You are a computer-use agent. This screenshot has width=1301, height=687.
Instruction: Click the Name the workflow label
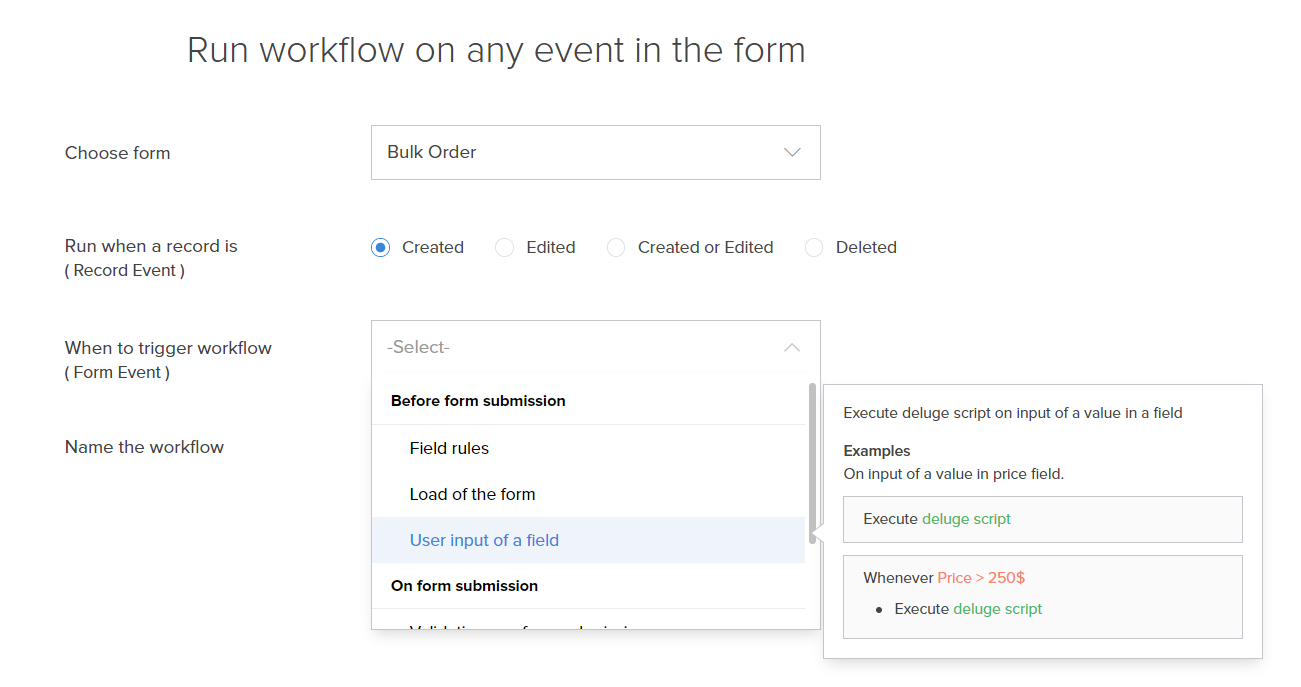pyautogui.click(x=144, y=447)
